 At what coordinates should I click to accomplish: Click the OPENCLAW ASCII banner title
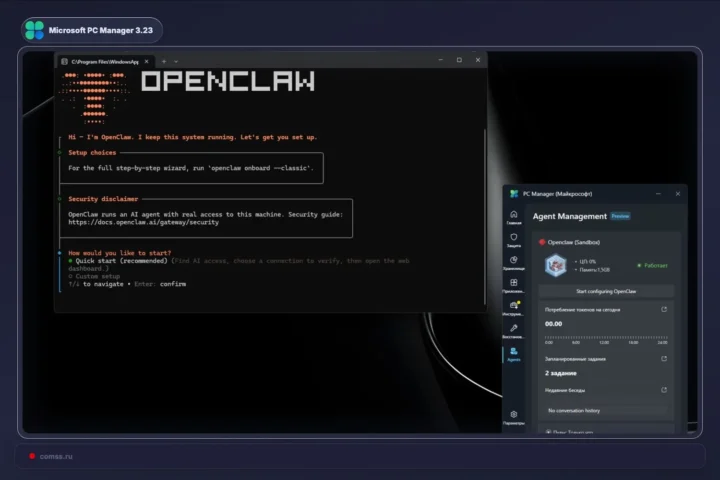[x=228, y=81]
